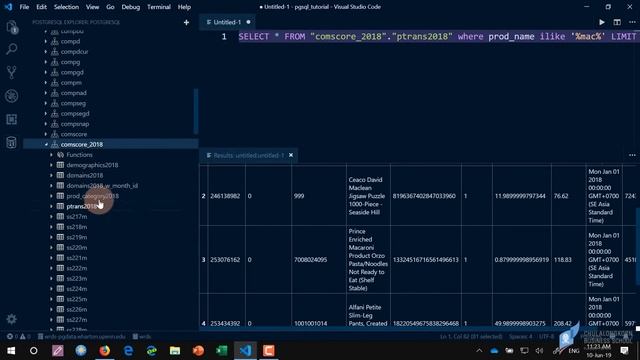640x360 pixels.
Task: Switch to the Untitled-1 editor tab
Action: 227,22
